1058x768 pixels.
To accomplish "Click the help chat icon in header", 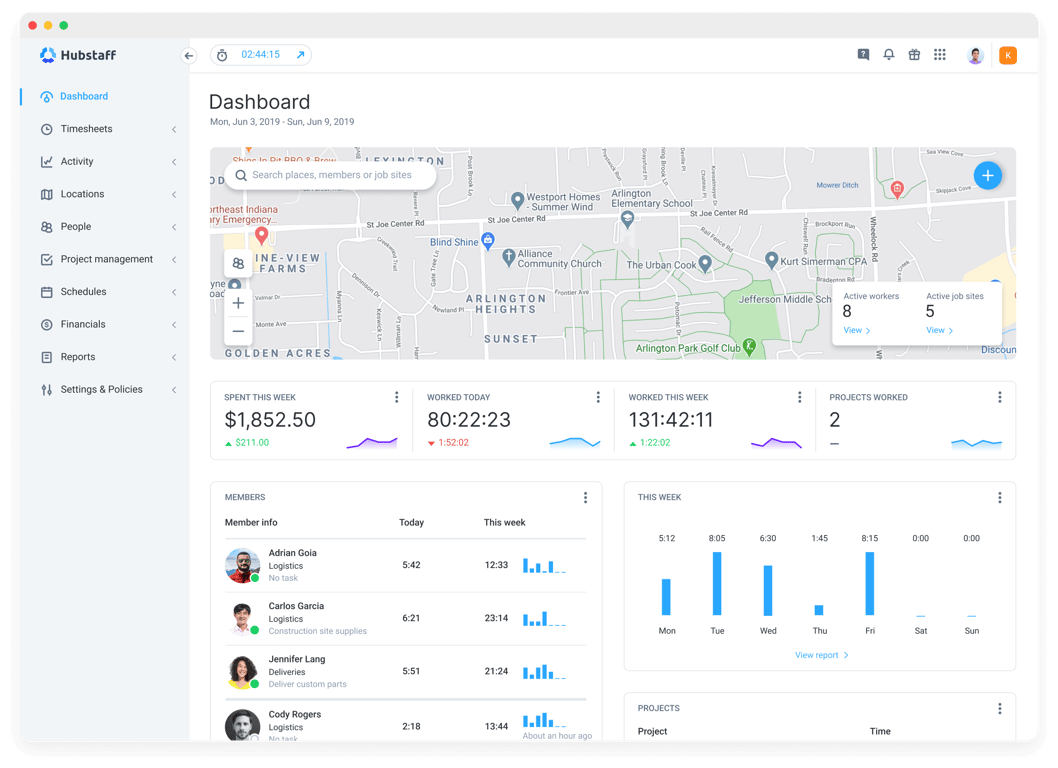I will click(x=863, y=55).
